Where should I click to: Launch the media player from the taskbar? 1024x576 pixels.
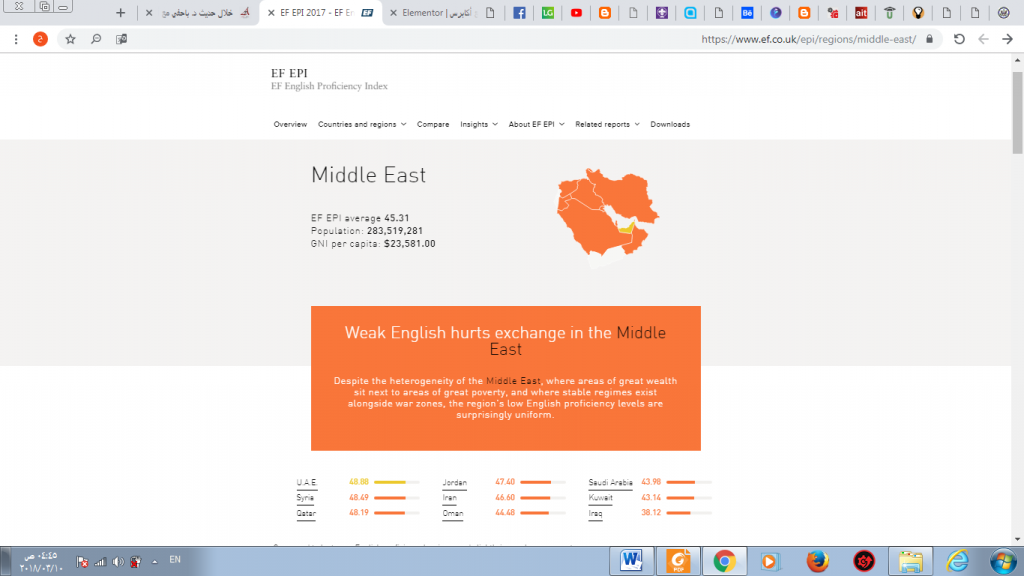[770, 561]
